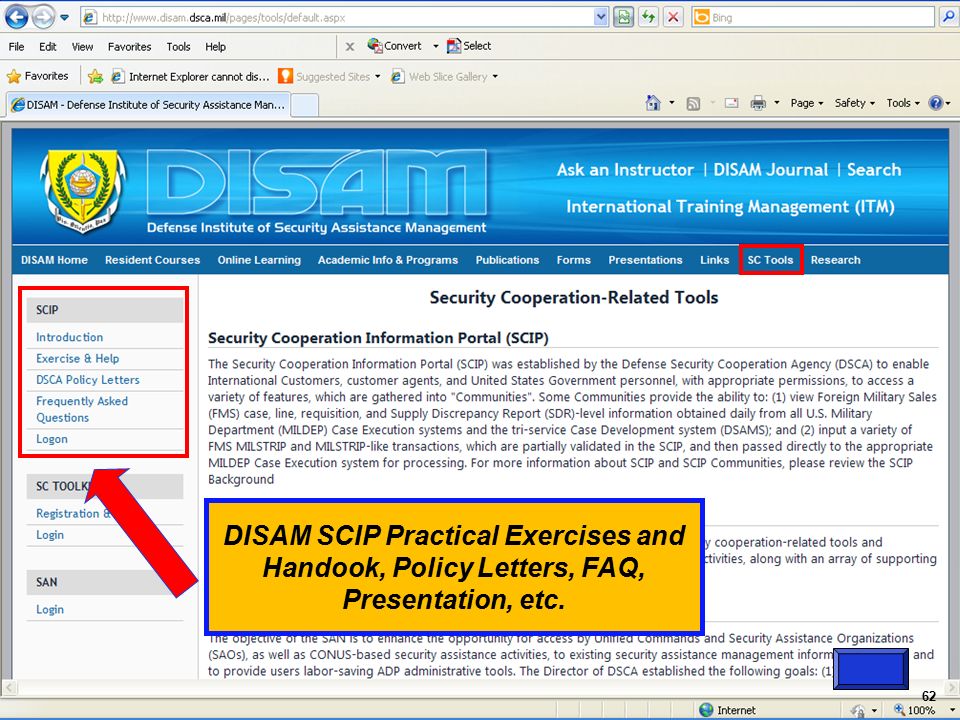Open the Tools menu in menu bar

[x=178, y=47]
